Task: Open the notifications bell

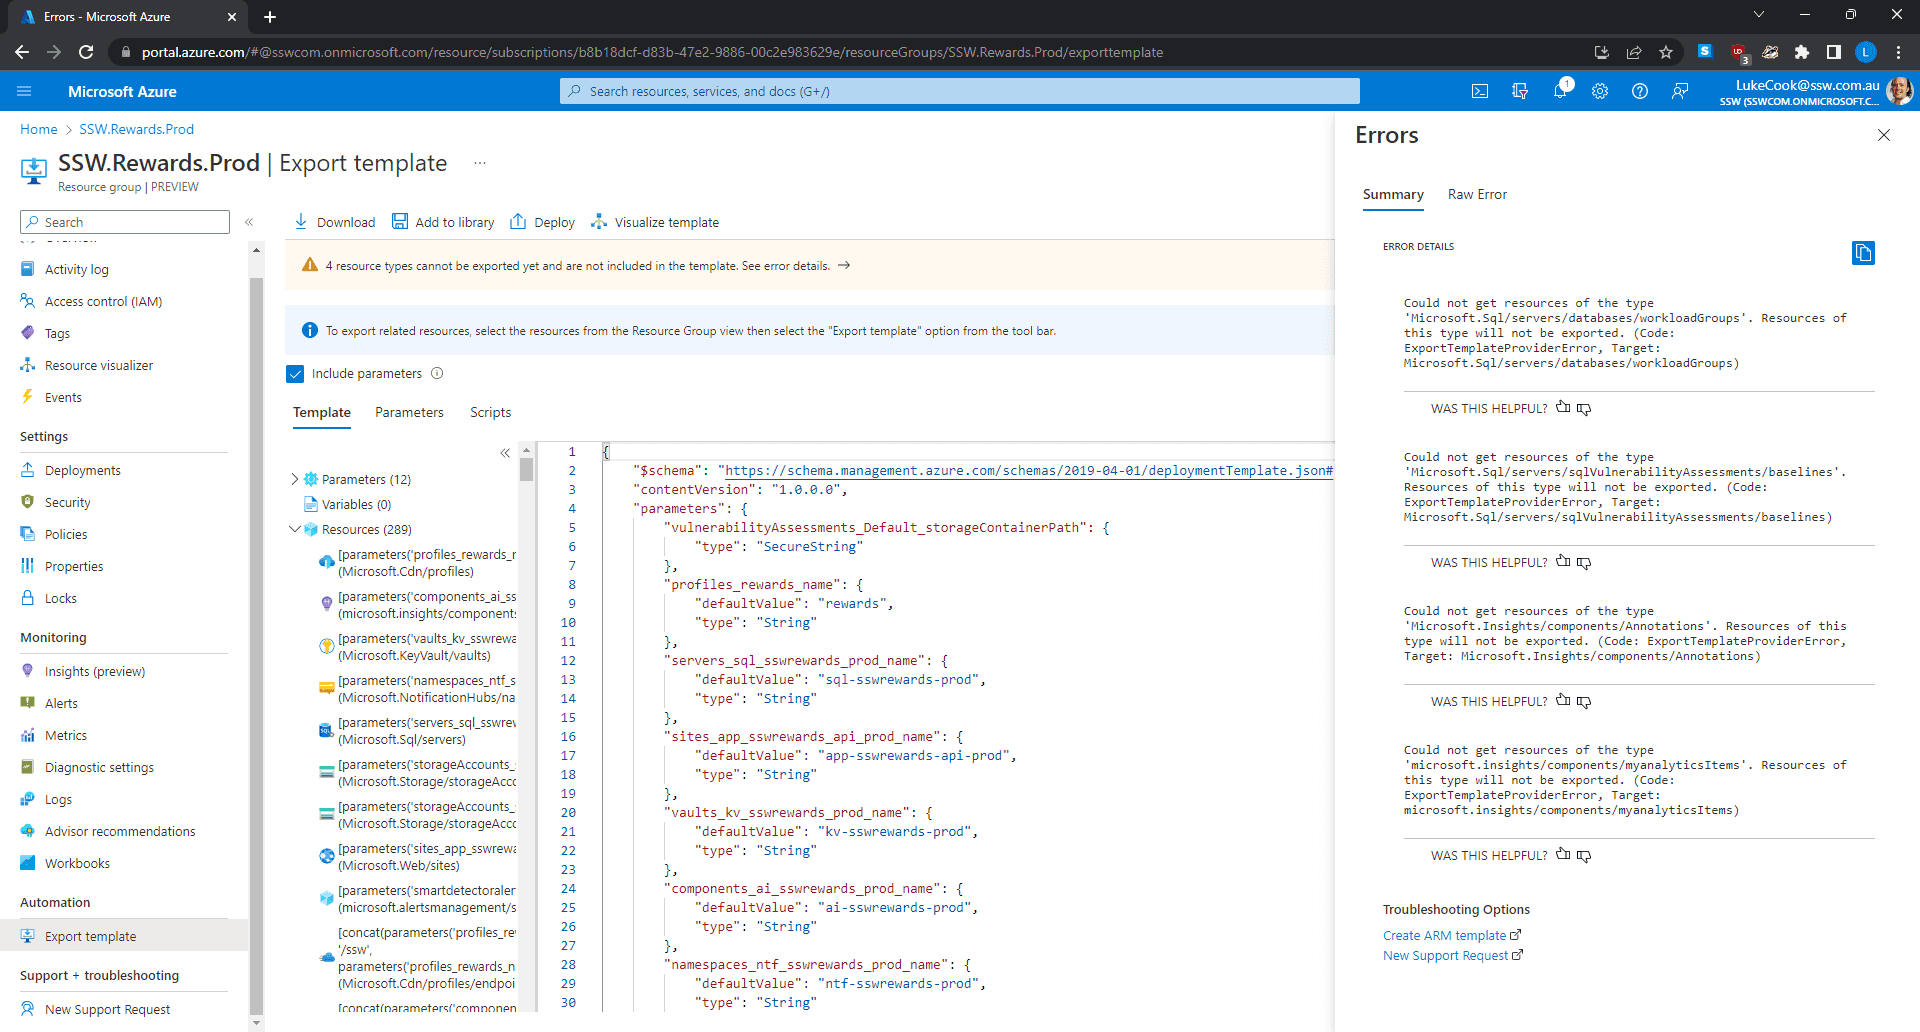Action: point(1560,91)
